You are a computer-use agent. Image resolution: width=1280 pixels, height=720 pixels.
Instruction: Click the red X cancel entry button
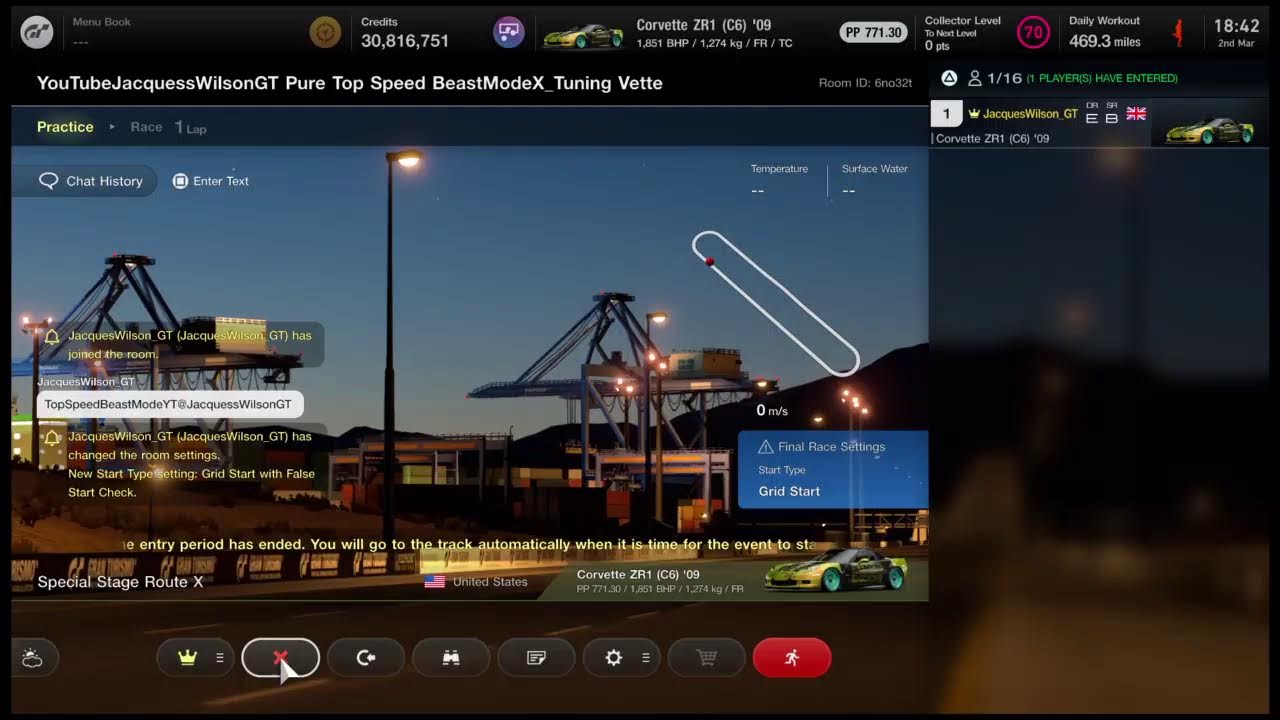coord(281,658)
